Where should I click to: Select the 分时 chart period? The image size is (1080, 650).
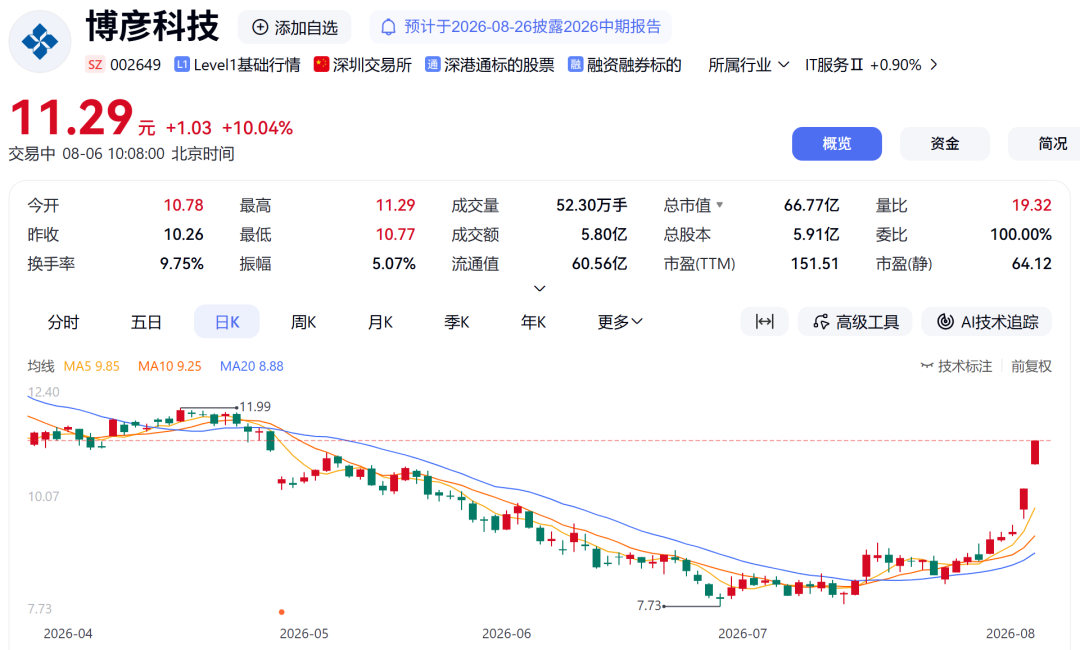63,322
